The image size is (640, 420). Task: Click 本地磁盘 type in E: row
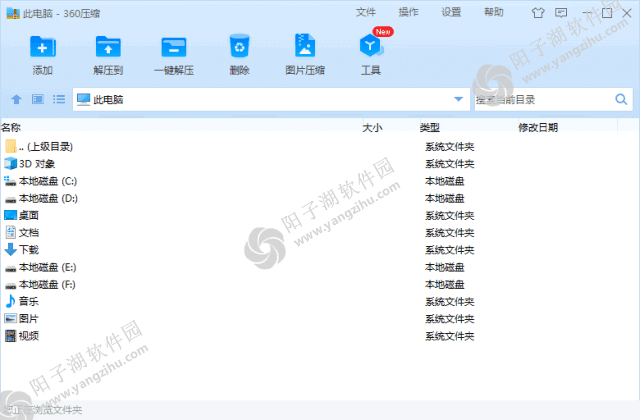coord(444,267)
